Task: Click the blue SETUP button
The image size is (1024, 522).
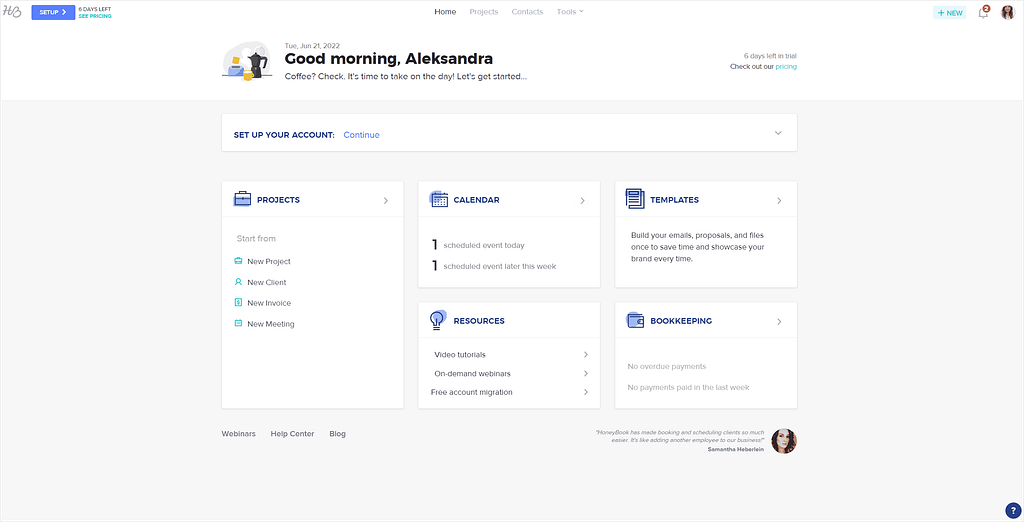Action: 53,12
